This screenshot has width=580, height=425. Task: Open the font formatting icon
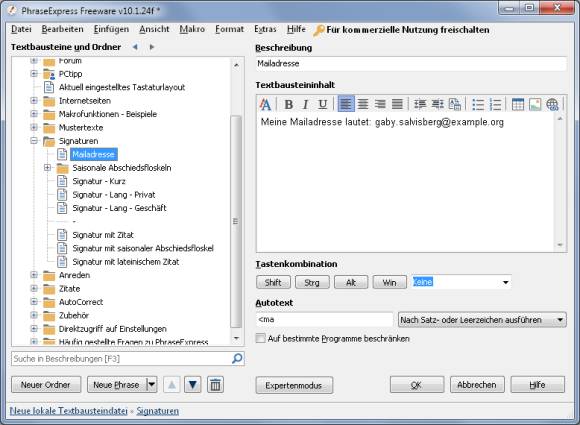pos(265,104)
